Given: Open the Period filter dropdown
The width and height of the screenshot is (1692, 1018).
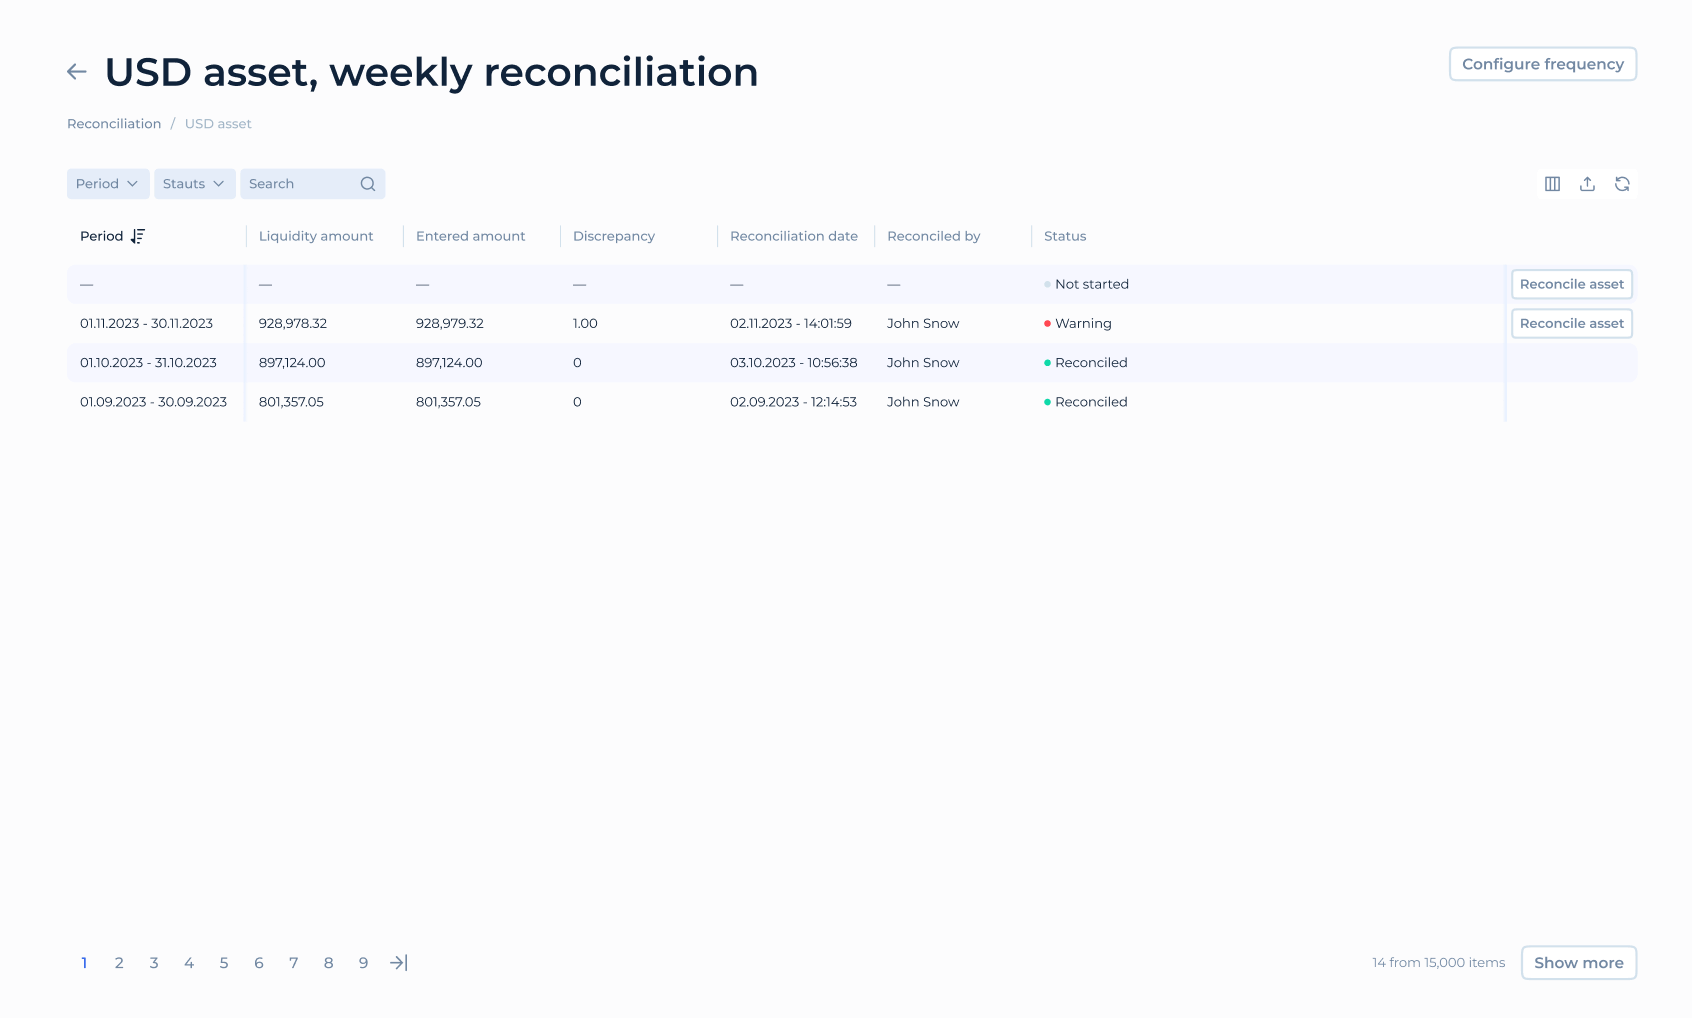Looking at the screenshot, I should pos(107,183).
